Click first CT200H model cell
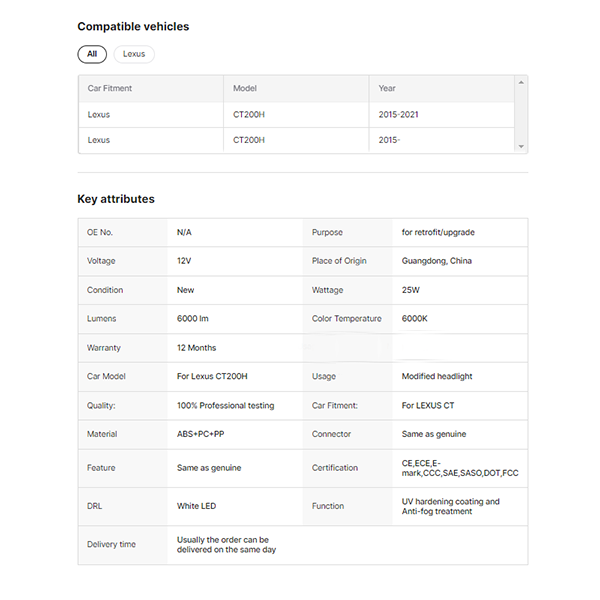The height and width of the screenshot is (600, 600). (249, 115)
